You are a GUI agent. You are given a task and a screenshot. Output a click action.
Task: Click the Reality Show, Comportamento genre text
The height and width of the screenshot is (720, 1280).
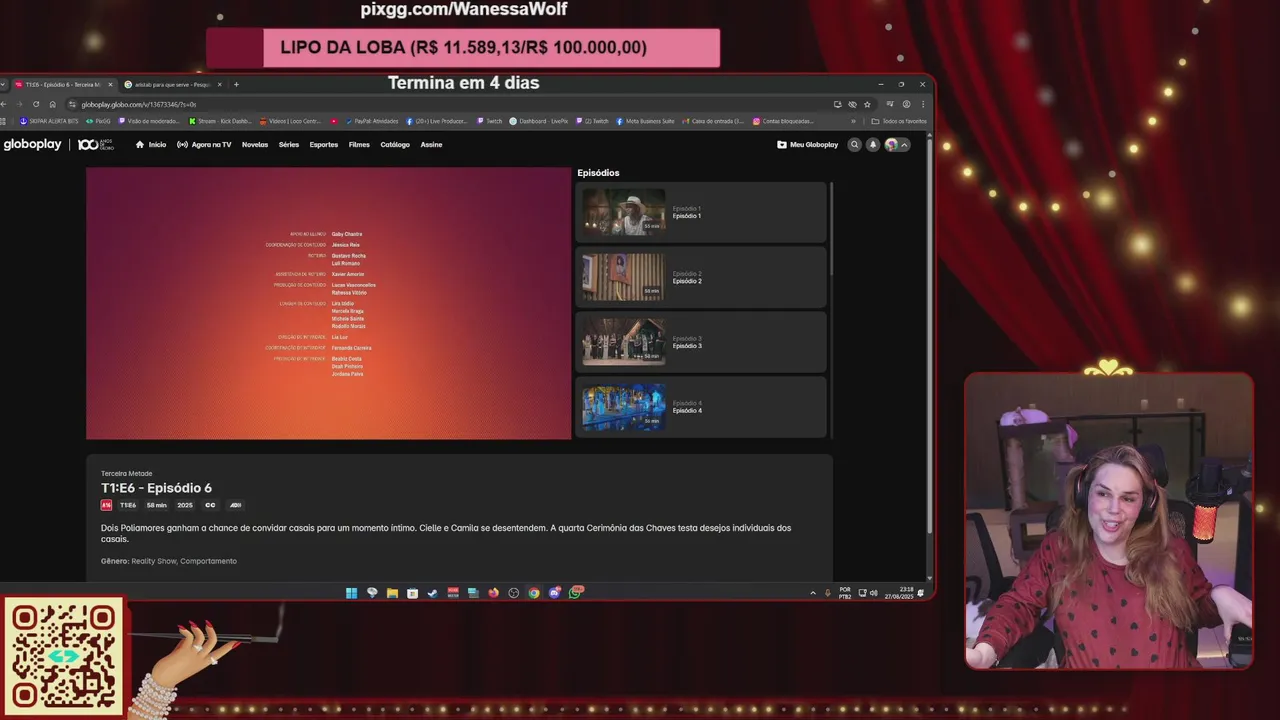point(184,561)
